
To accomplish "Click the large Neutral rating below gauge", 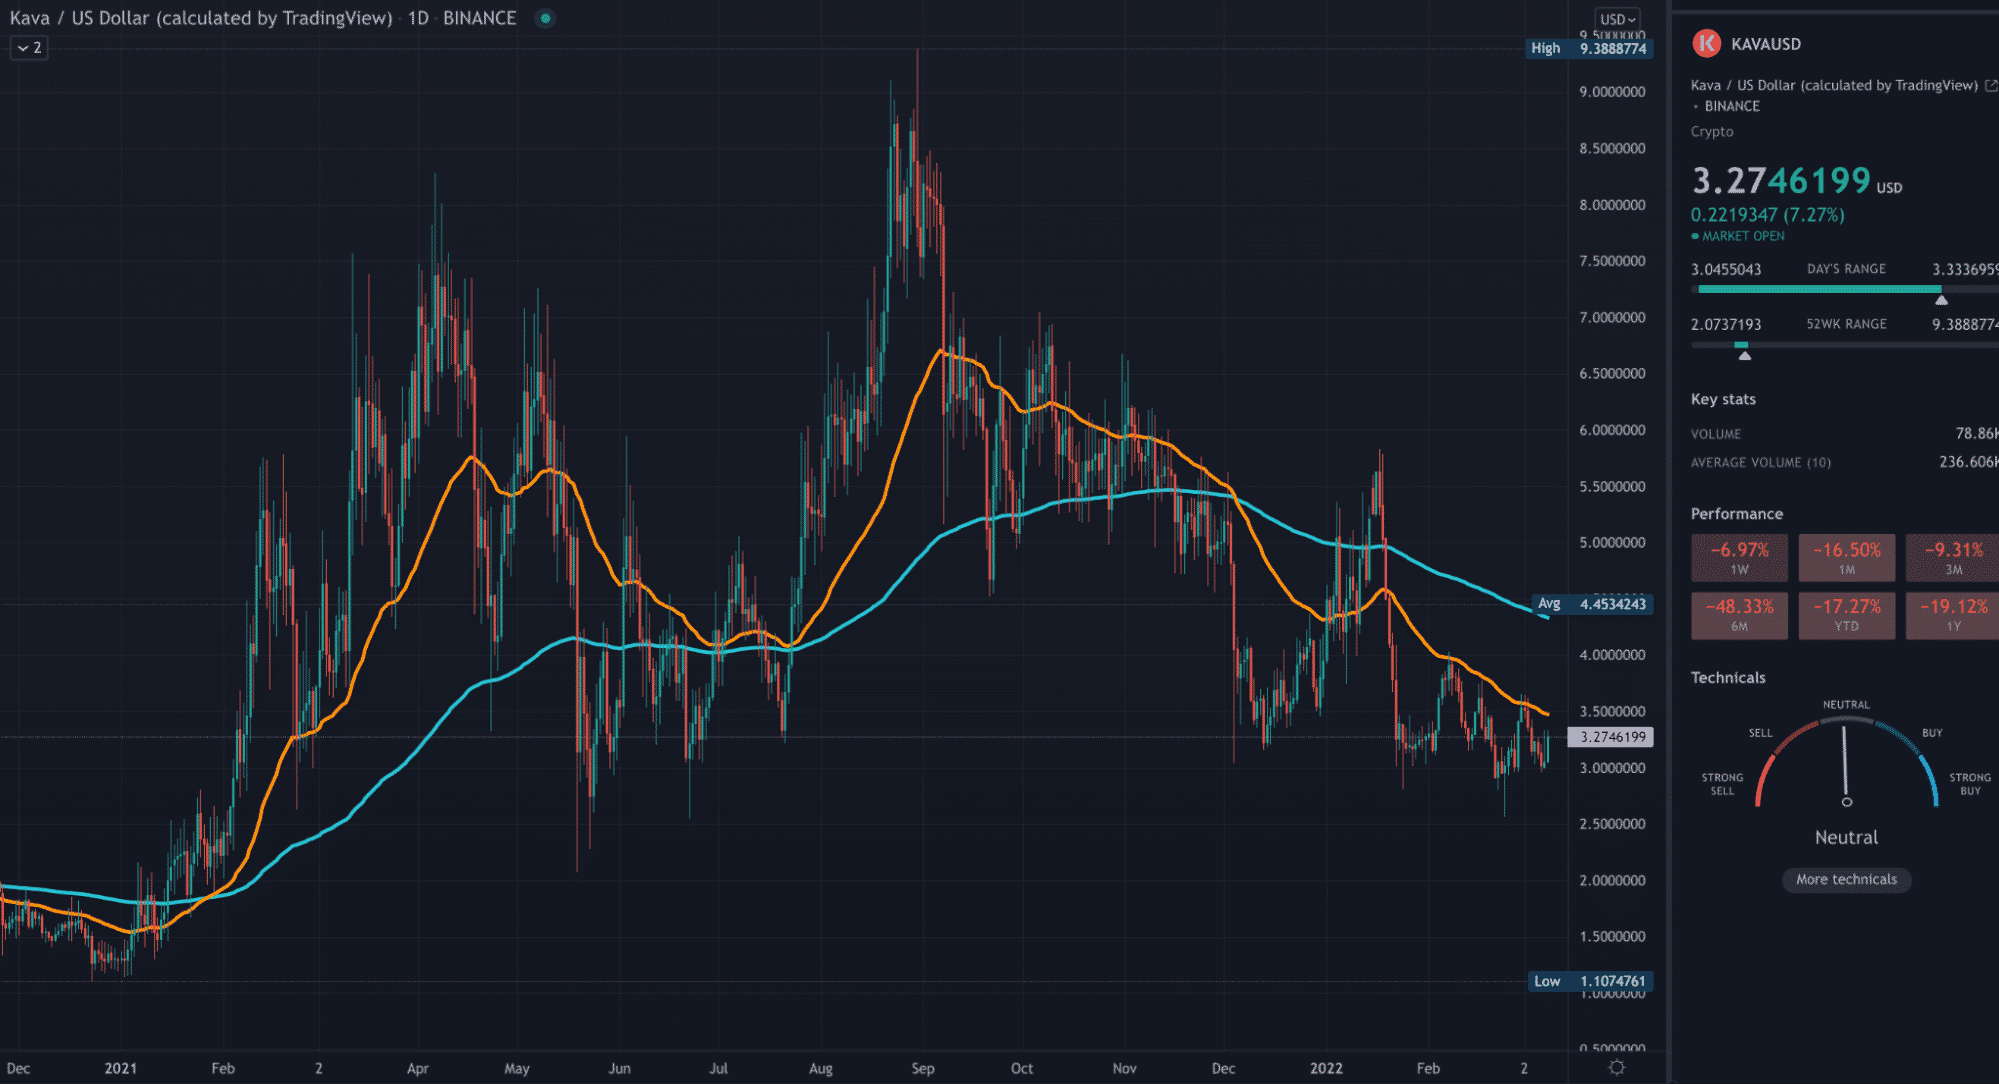I will coord(1846,838).
